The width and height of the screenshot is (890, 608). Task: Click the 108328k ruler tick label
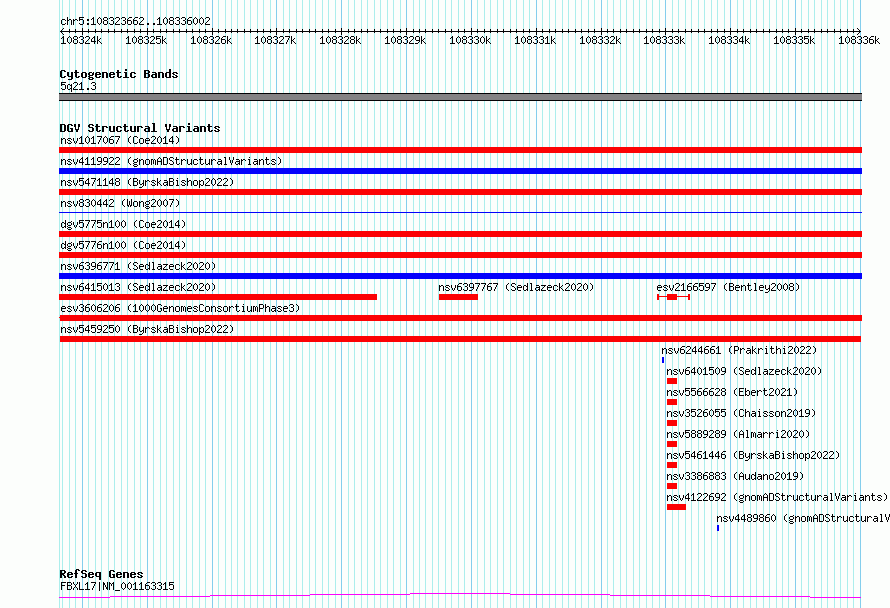[x=341, y=40]
